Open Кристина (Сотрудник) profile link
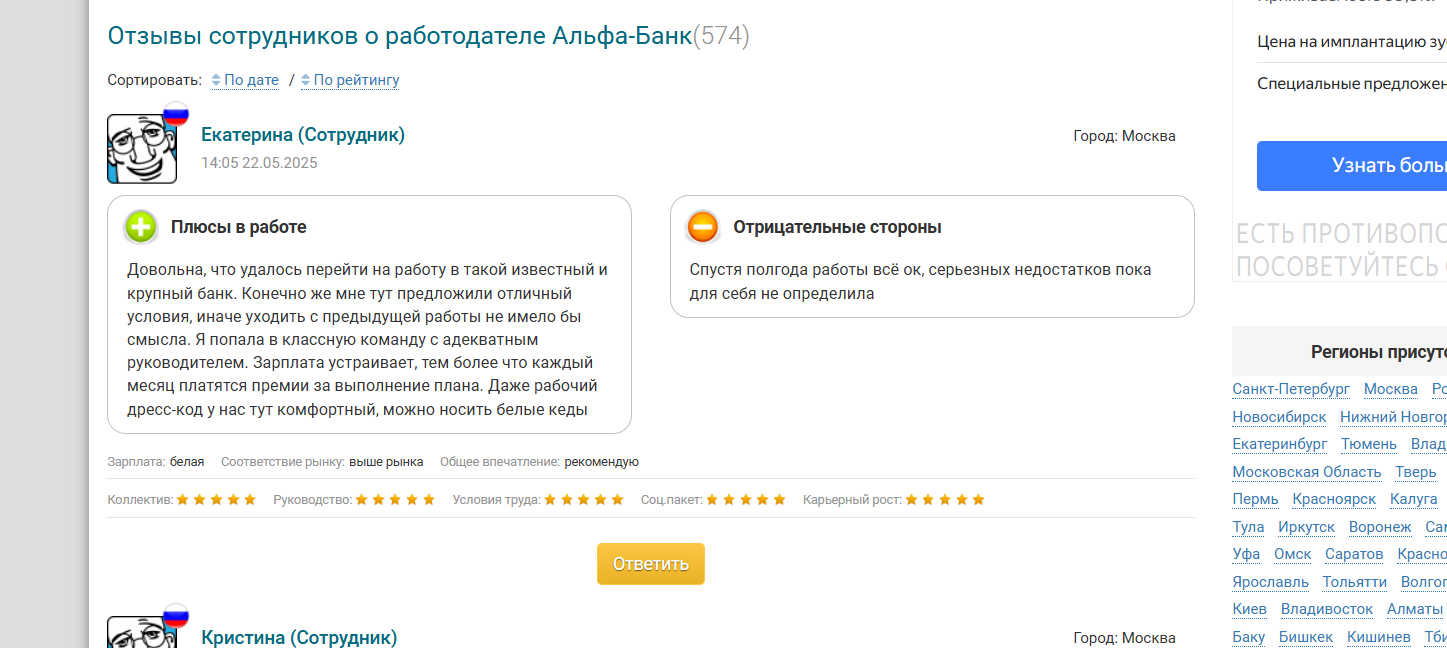 (x=299, y=637)
